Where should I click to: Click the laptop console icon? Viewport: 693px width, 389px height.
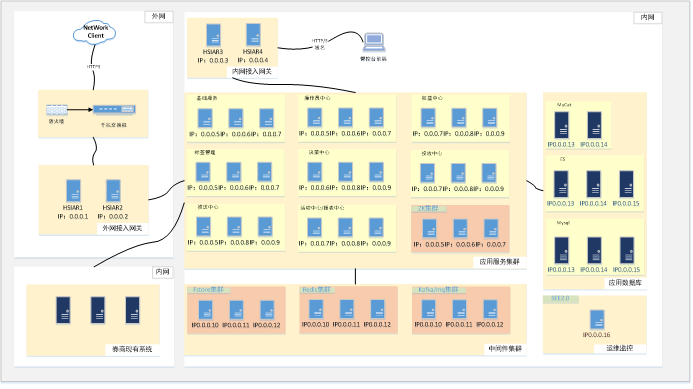click(374, 42)
